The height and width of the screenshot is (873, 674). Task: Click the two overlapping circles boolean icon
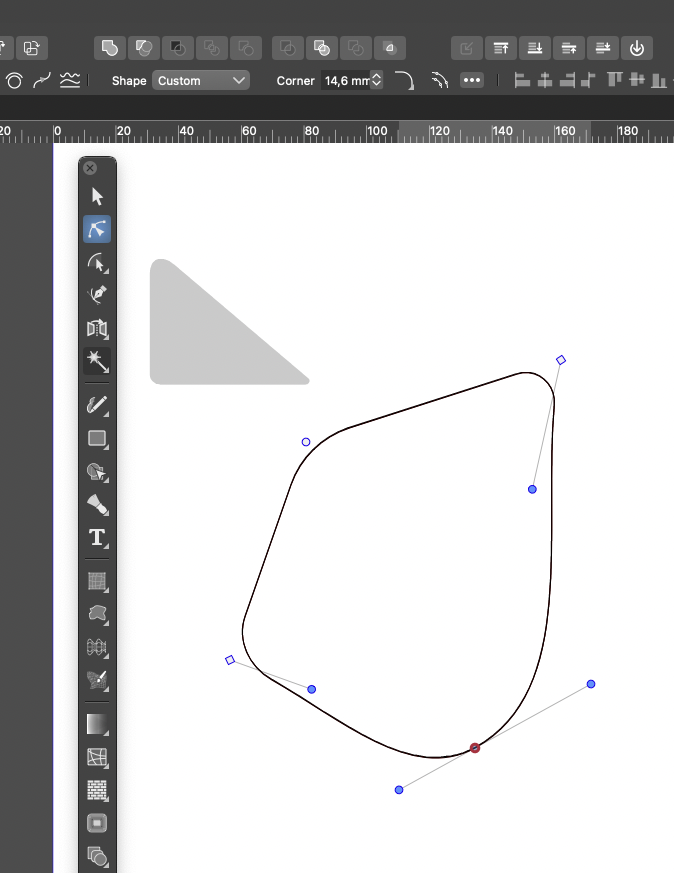(144, 48)
